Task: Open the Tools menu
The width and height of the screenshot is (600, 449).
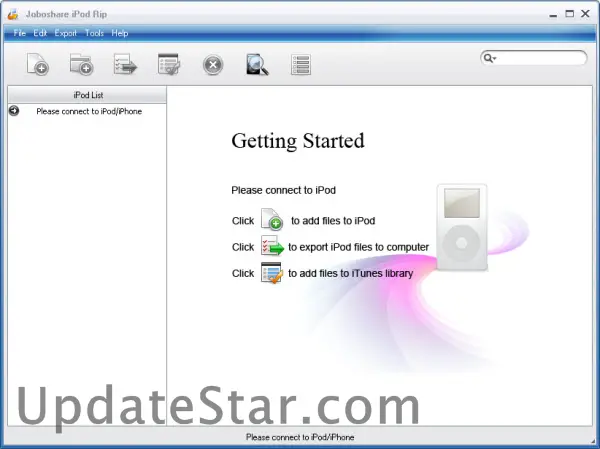Action: [94, 33]
